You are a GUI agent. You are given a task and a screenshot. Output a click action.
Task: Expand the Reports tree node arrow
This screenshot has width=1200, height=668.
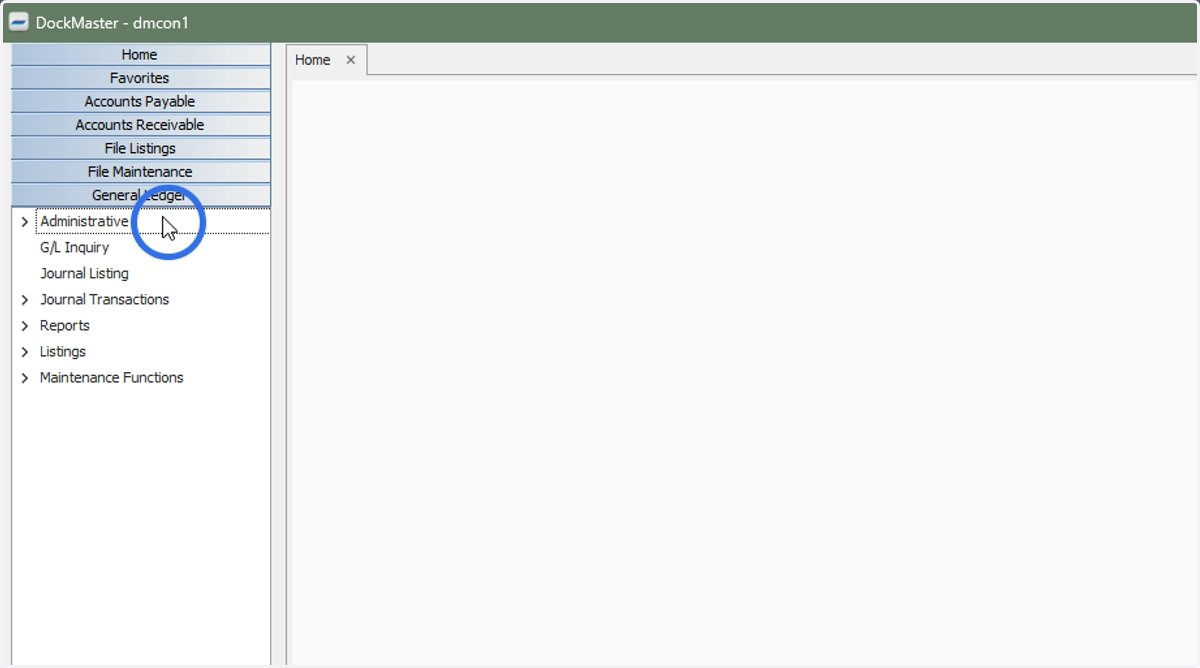25,326
